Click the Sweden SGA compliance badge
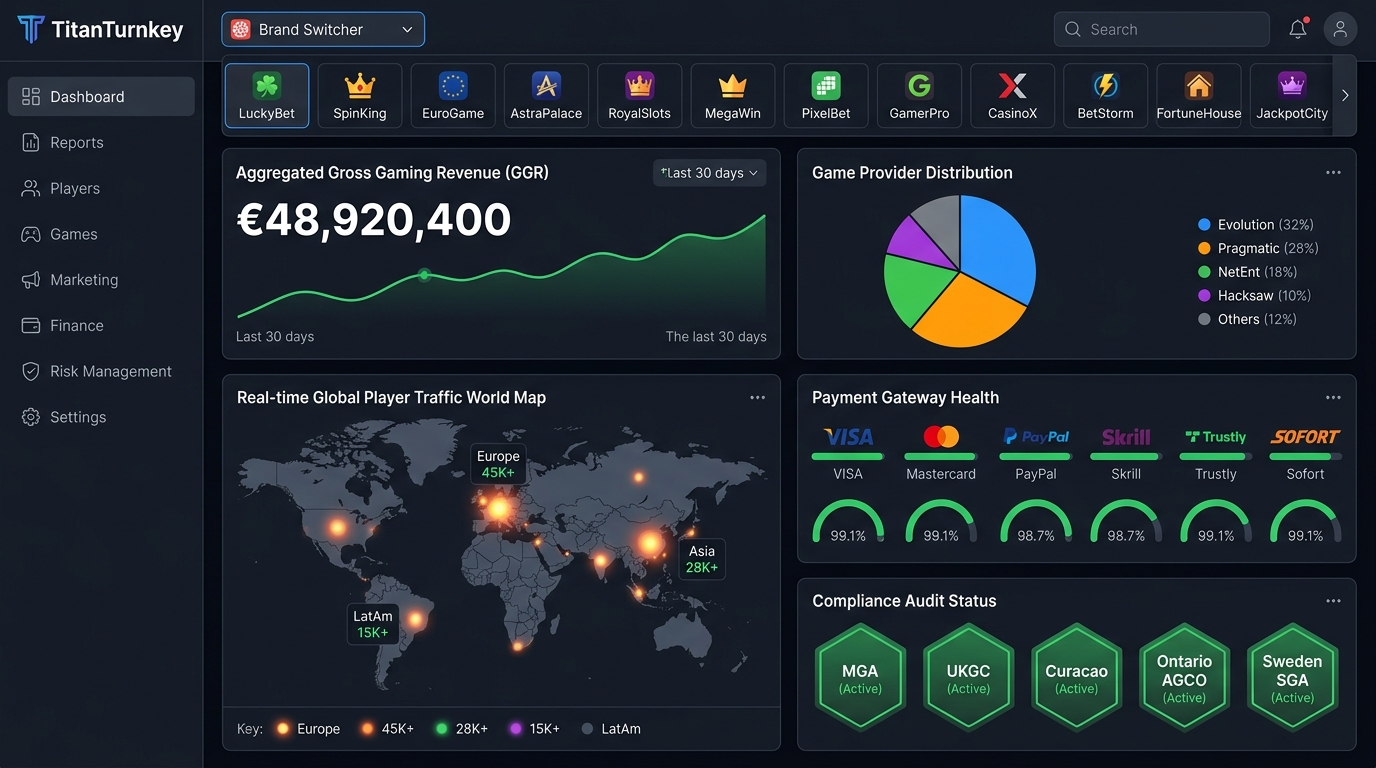 [1292, 679]
